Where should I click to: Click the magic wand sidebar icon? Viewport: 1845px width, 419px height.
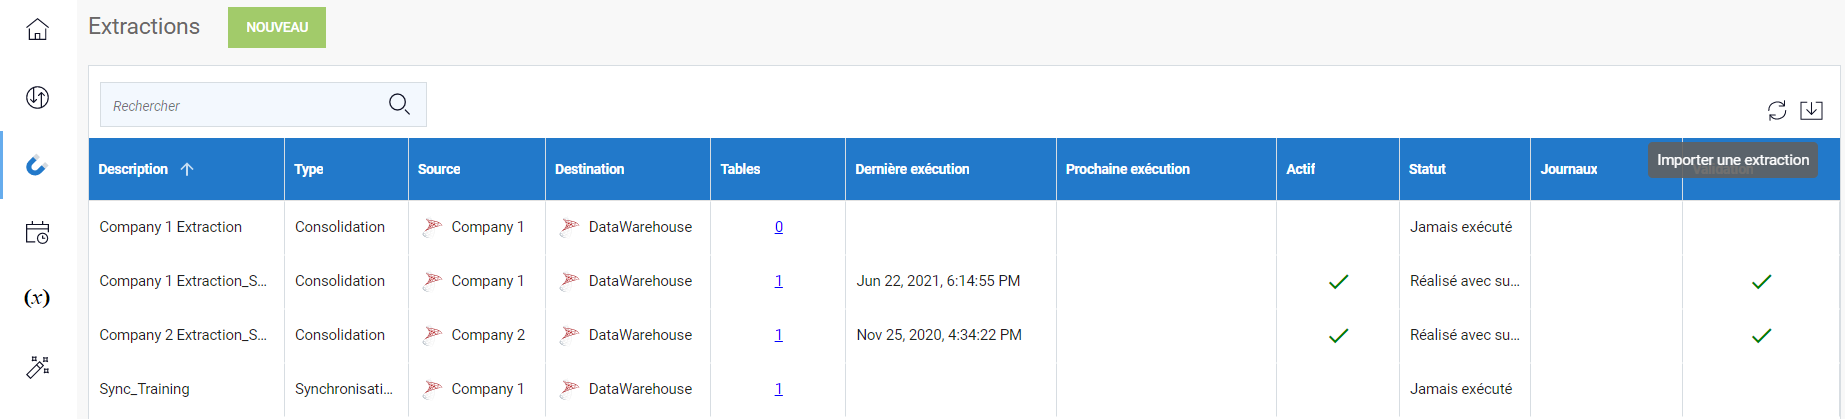point(37,367)
